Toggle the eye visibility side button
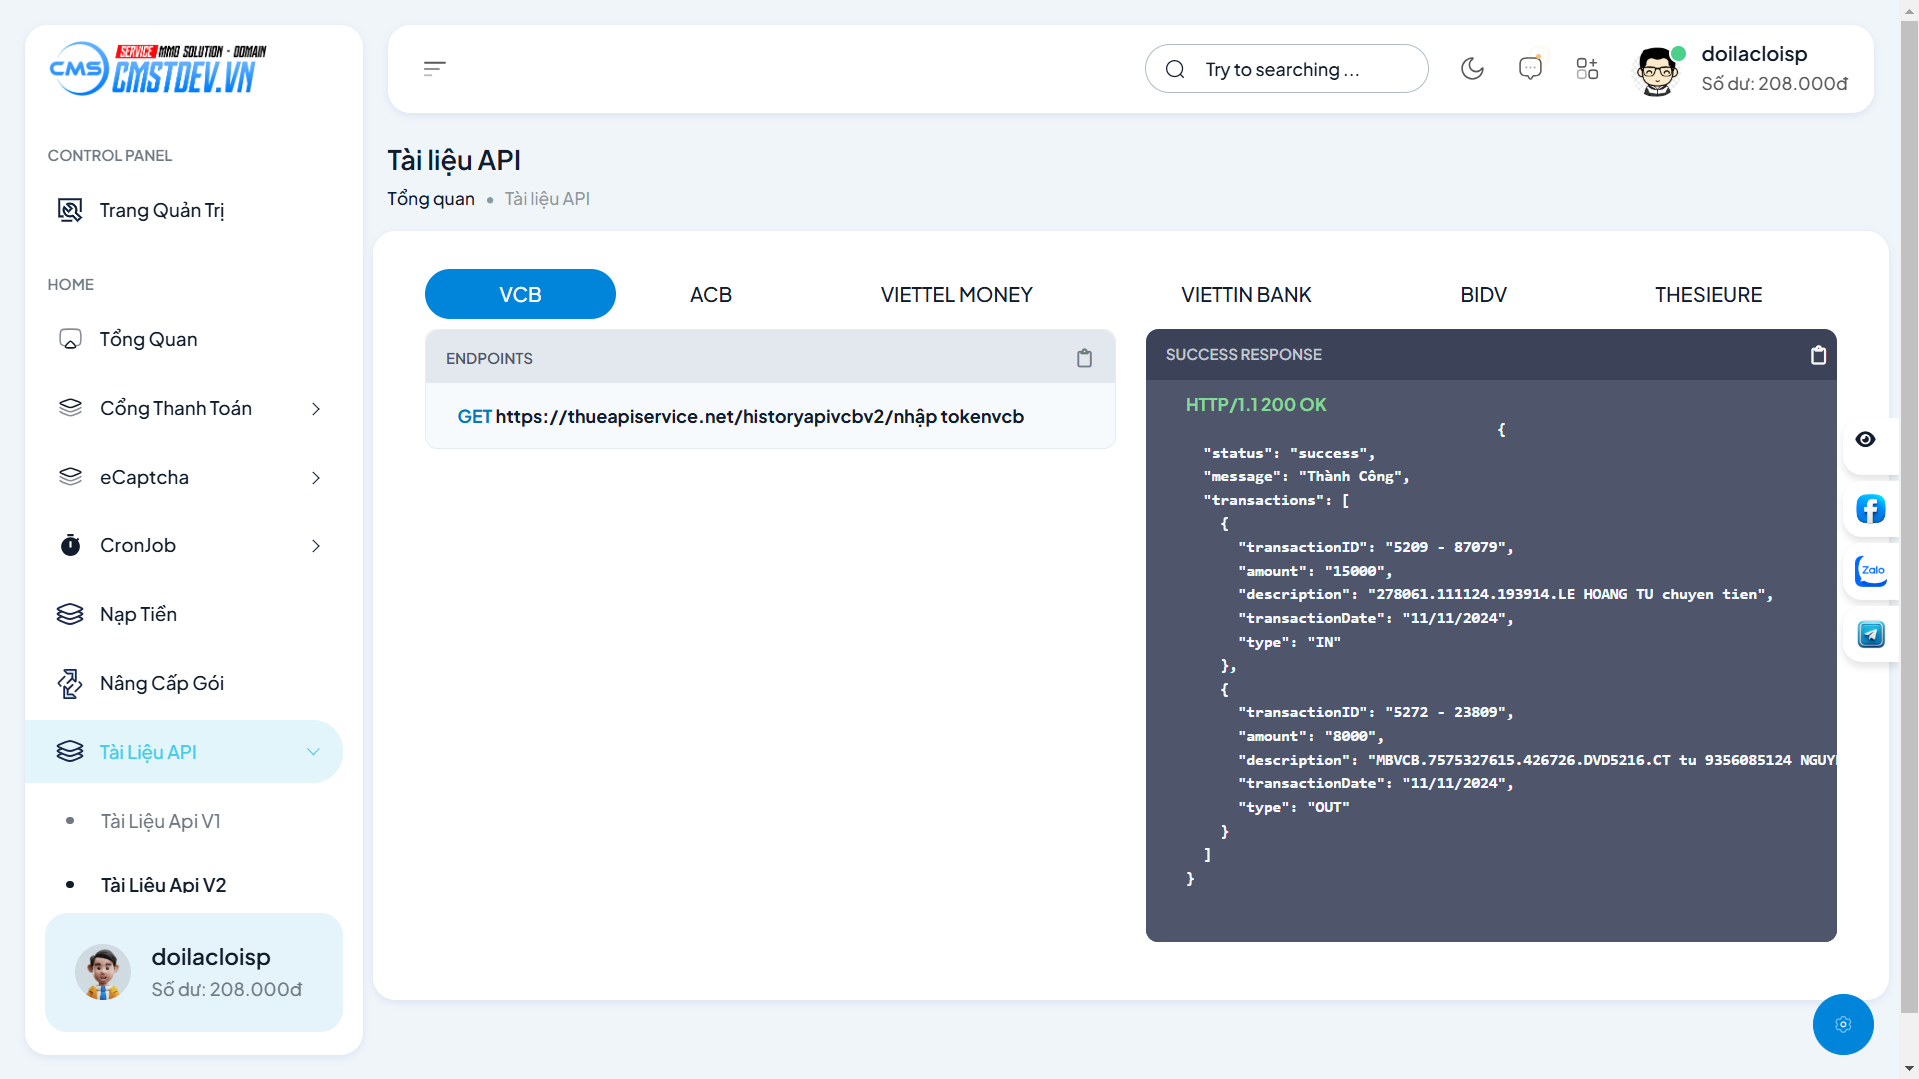 pos(1865,440)
